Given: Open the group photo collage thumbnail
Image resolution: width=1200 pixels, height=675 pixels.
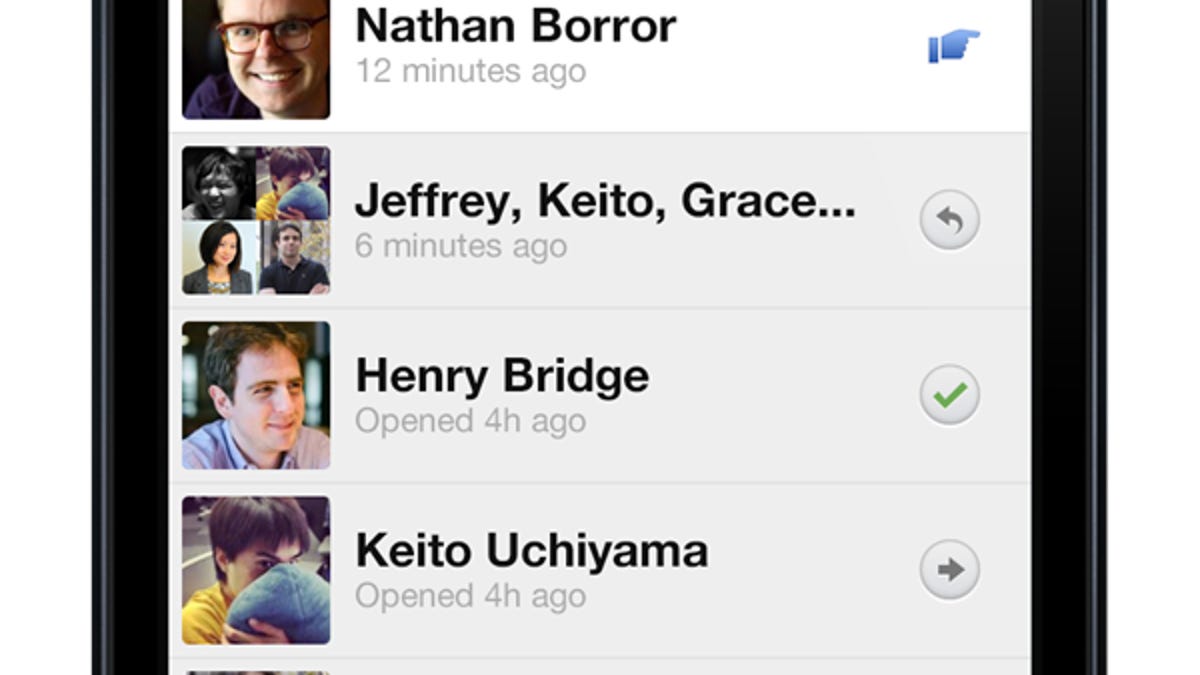Looking at the screenshot, I should point(256,220).
